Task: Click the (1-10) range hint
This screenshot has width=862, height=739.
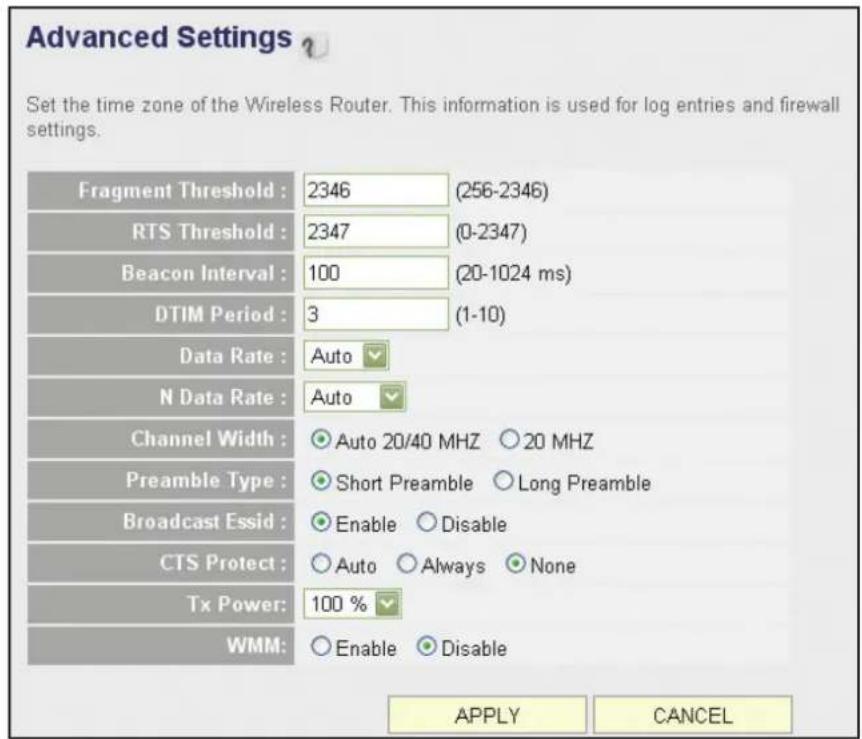Action: pos(480,315)
